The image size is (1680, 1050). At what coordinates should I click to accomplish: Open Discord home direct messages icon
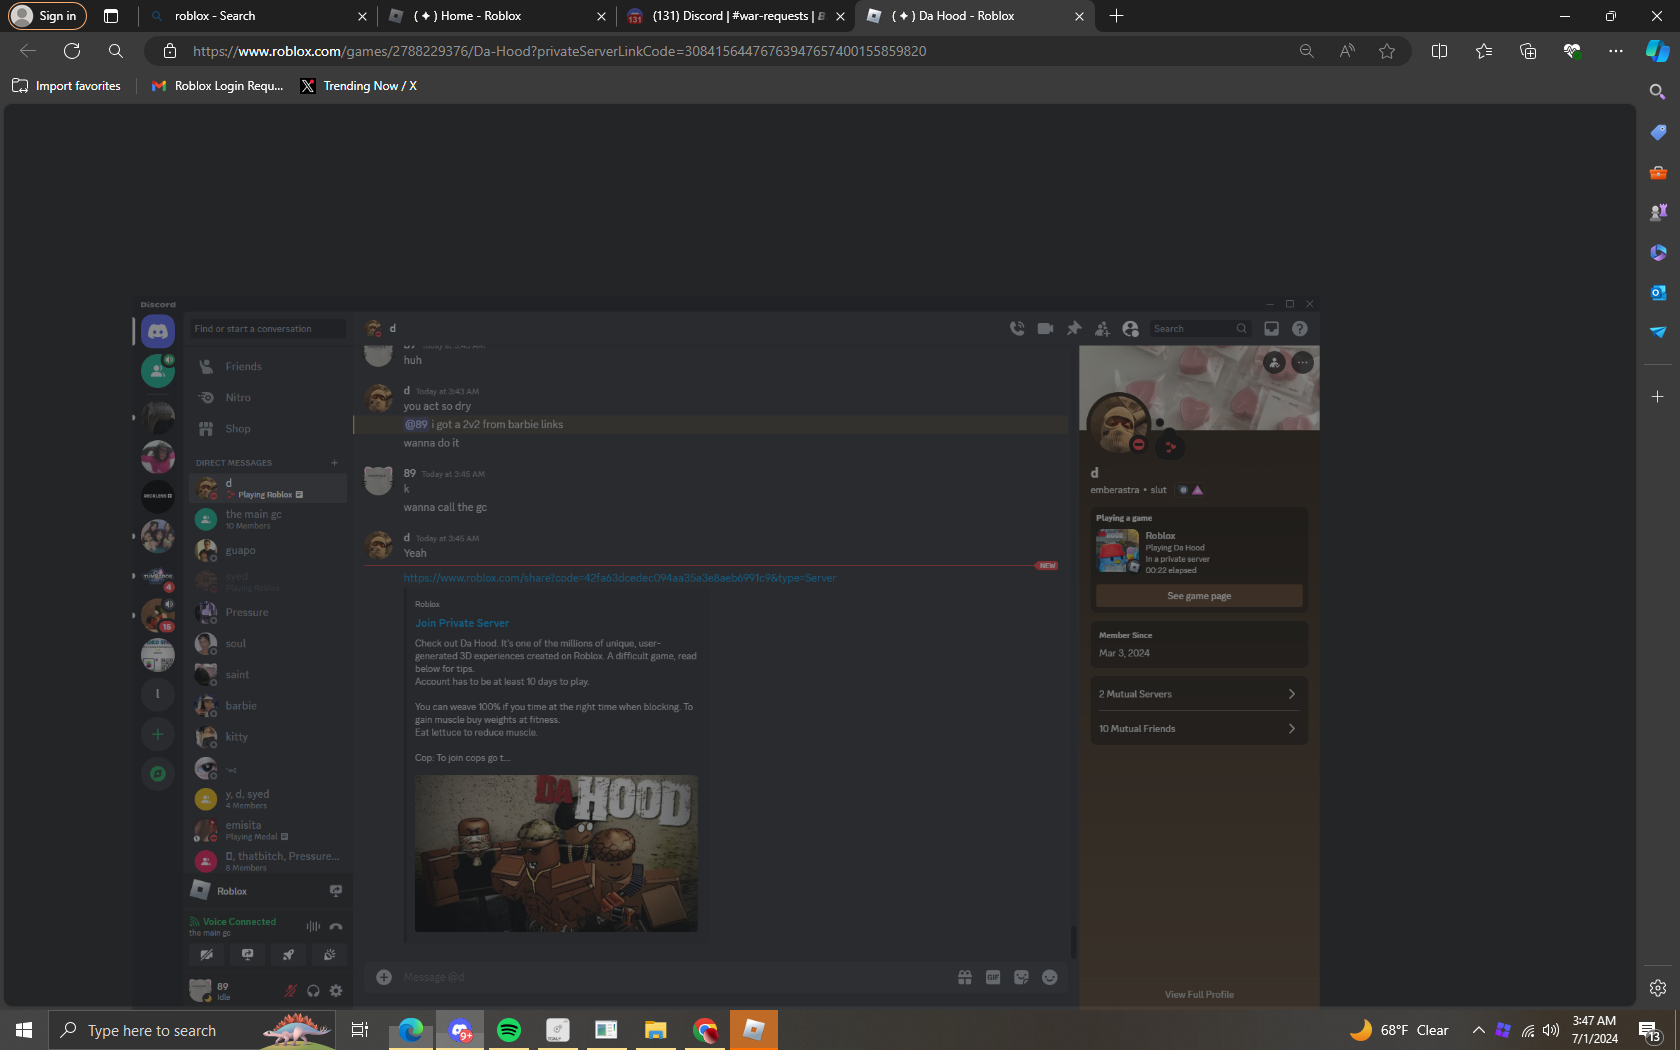(x=158, y=331)
